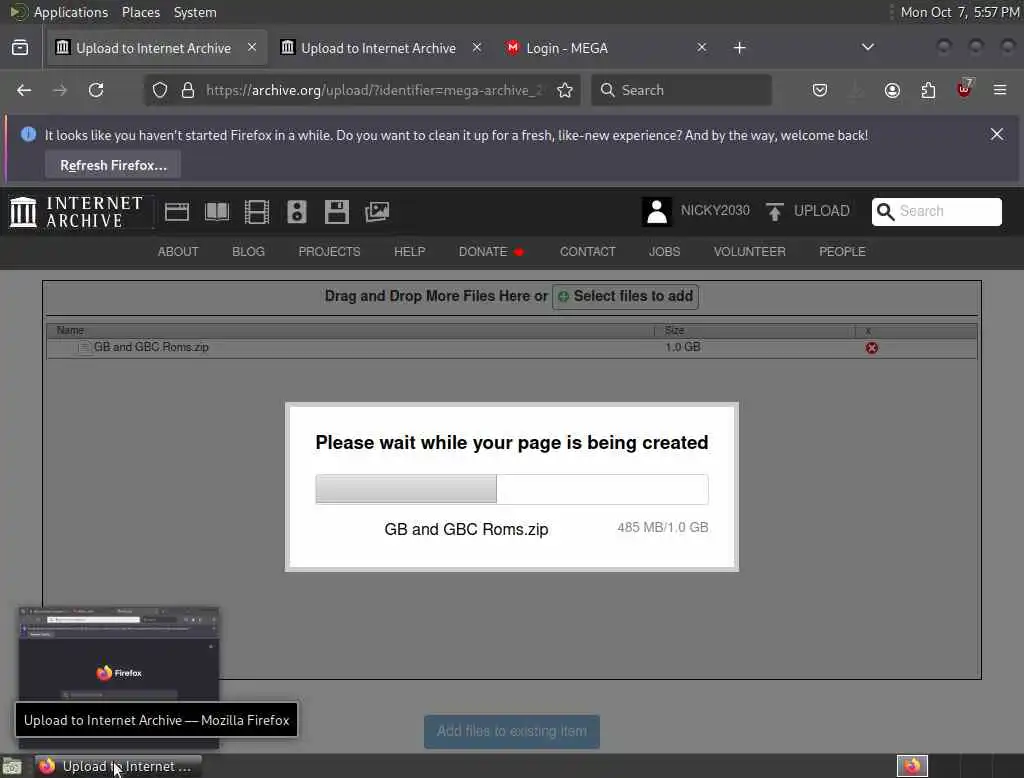Click the Firefox taskbar window button
Viewport: 1024px width, 778px height.
118,766
